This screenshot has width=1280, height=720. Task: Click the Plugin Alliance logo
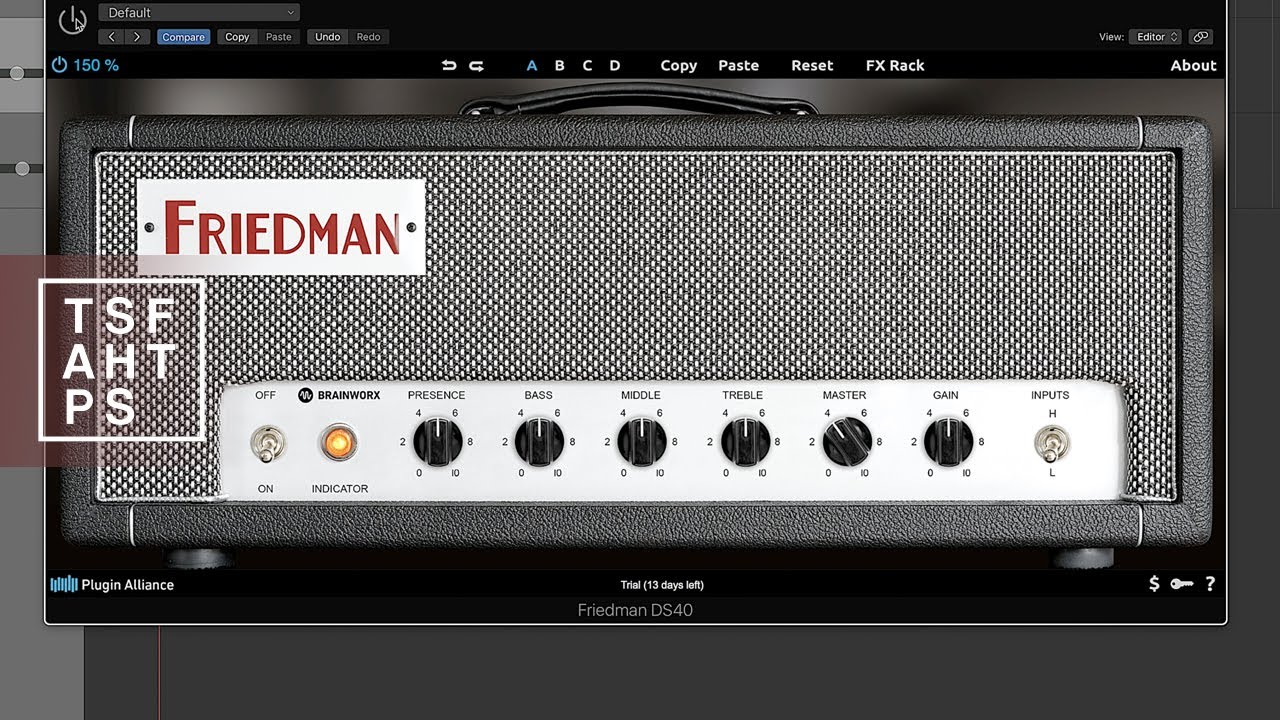[x=112, y=584]
